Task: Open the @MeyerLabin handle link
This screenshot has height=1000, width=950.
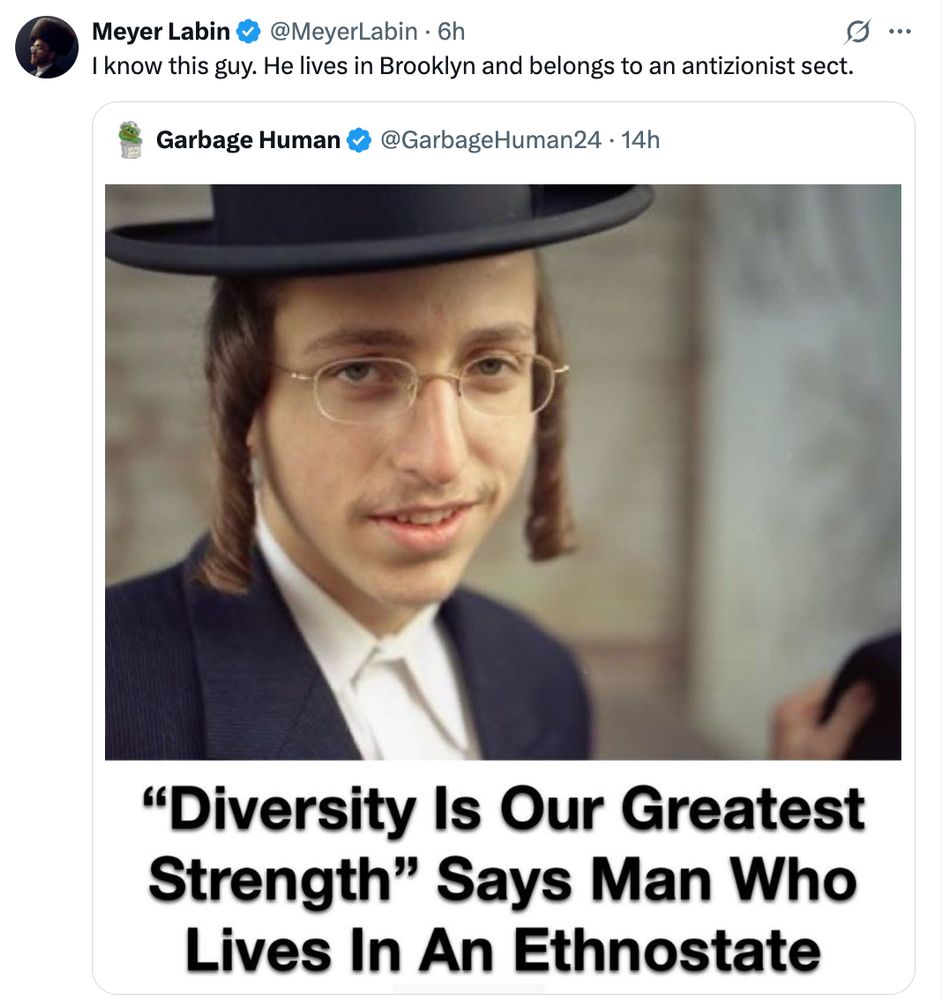Action: [344, 31]
